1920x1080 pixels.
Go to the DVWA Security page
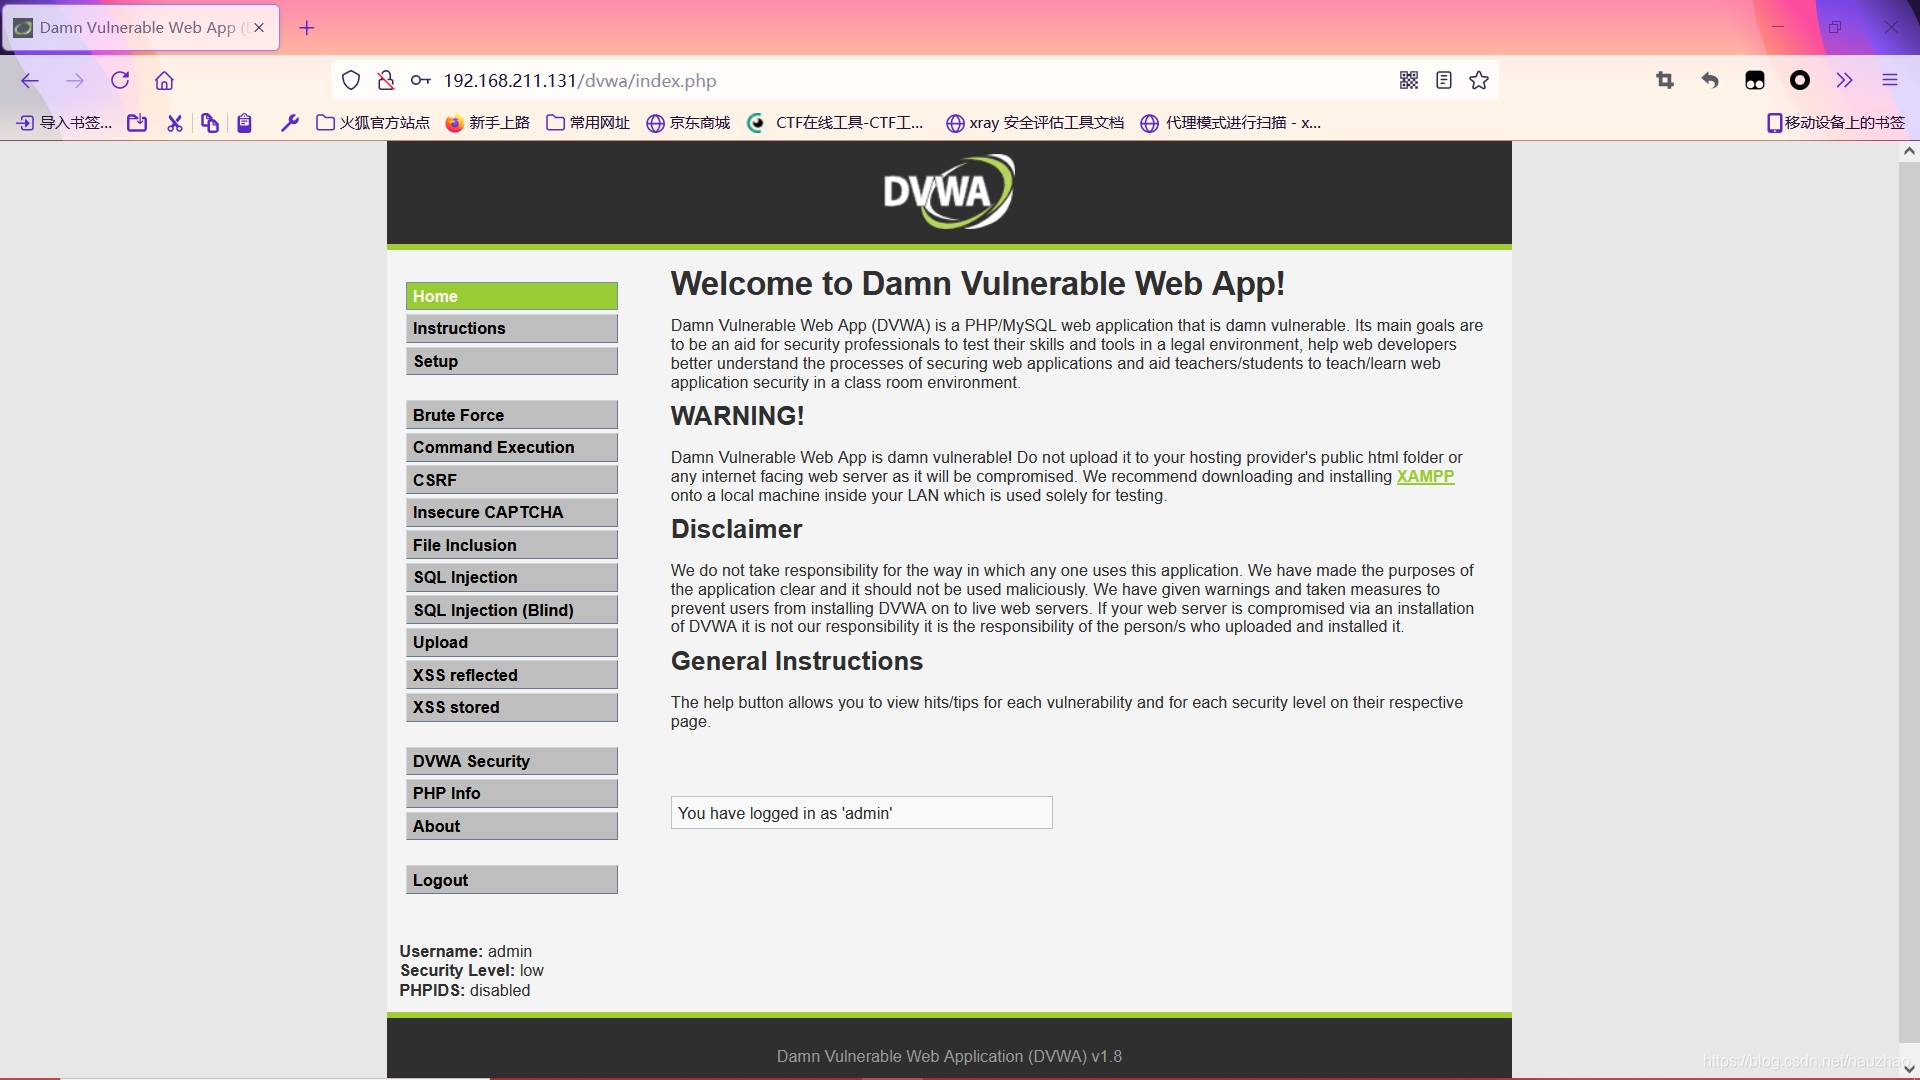(511, 762)
